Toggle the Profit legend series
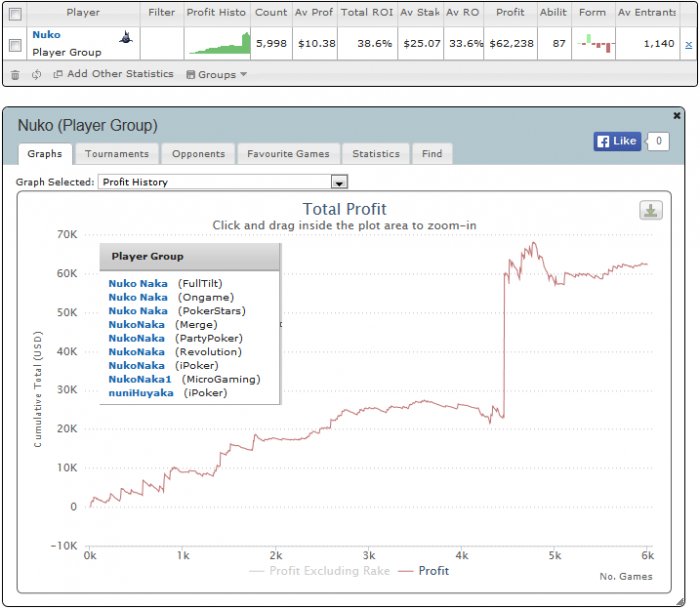The width and height of the screenshot is (700, 609). [423, 571]
